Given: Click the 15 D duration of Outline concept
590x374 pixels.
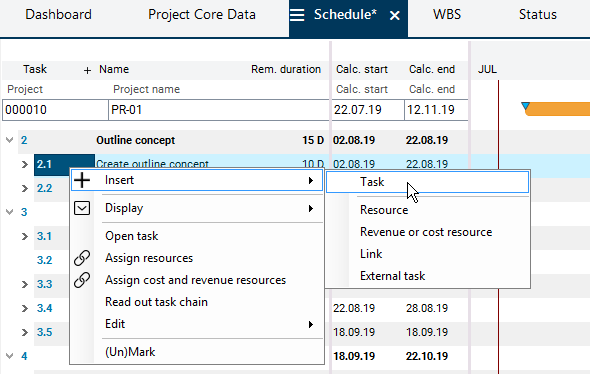Looking at the screenshot, I should (x=313, y=140).
